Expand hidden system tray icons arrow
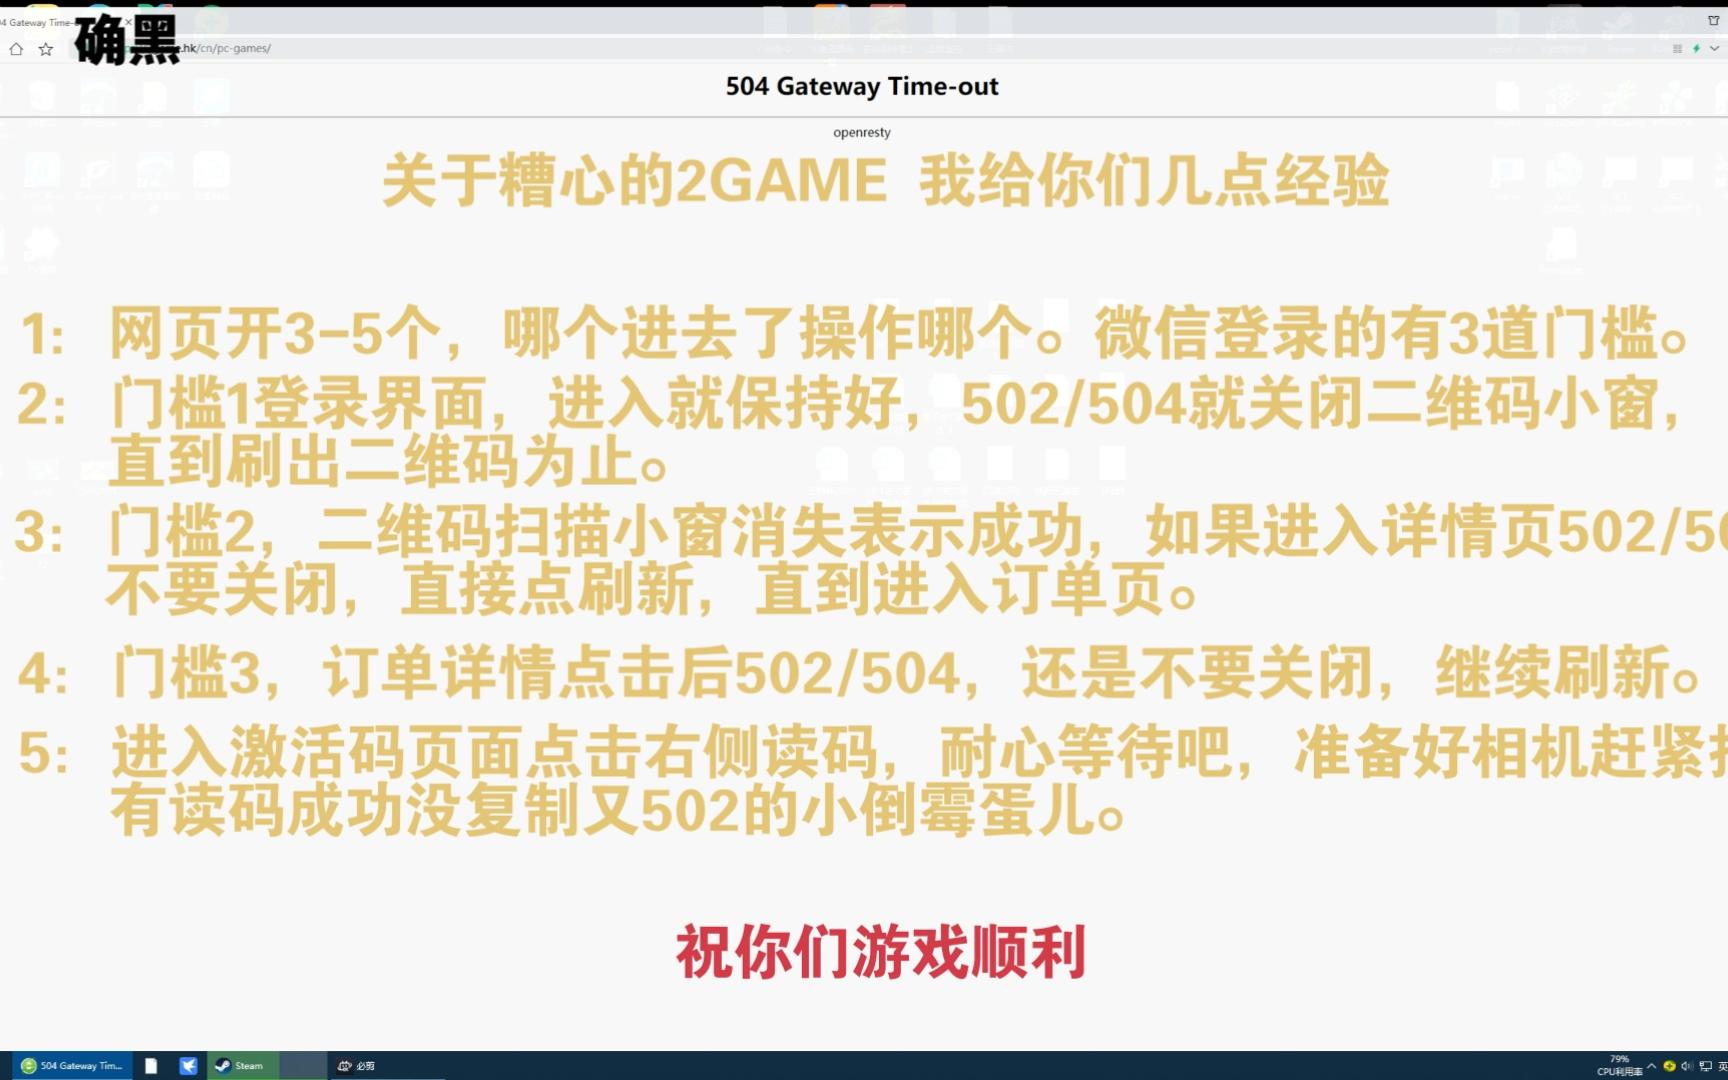Image resolution: width=1728 pixels, height=1080 pixels. pyautogui.click(x=1651, y=1066)
